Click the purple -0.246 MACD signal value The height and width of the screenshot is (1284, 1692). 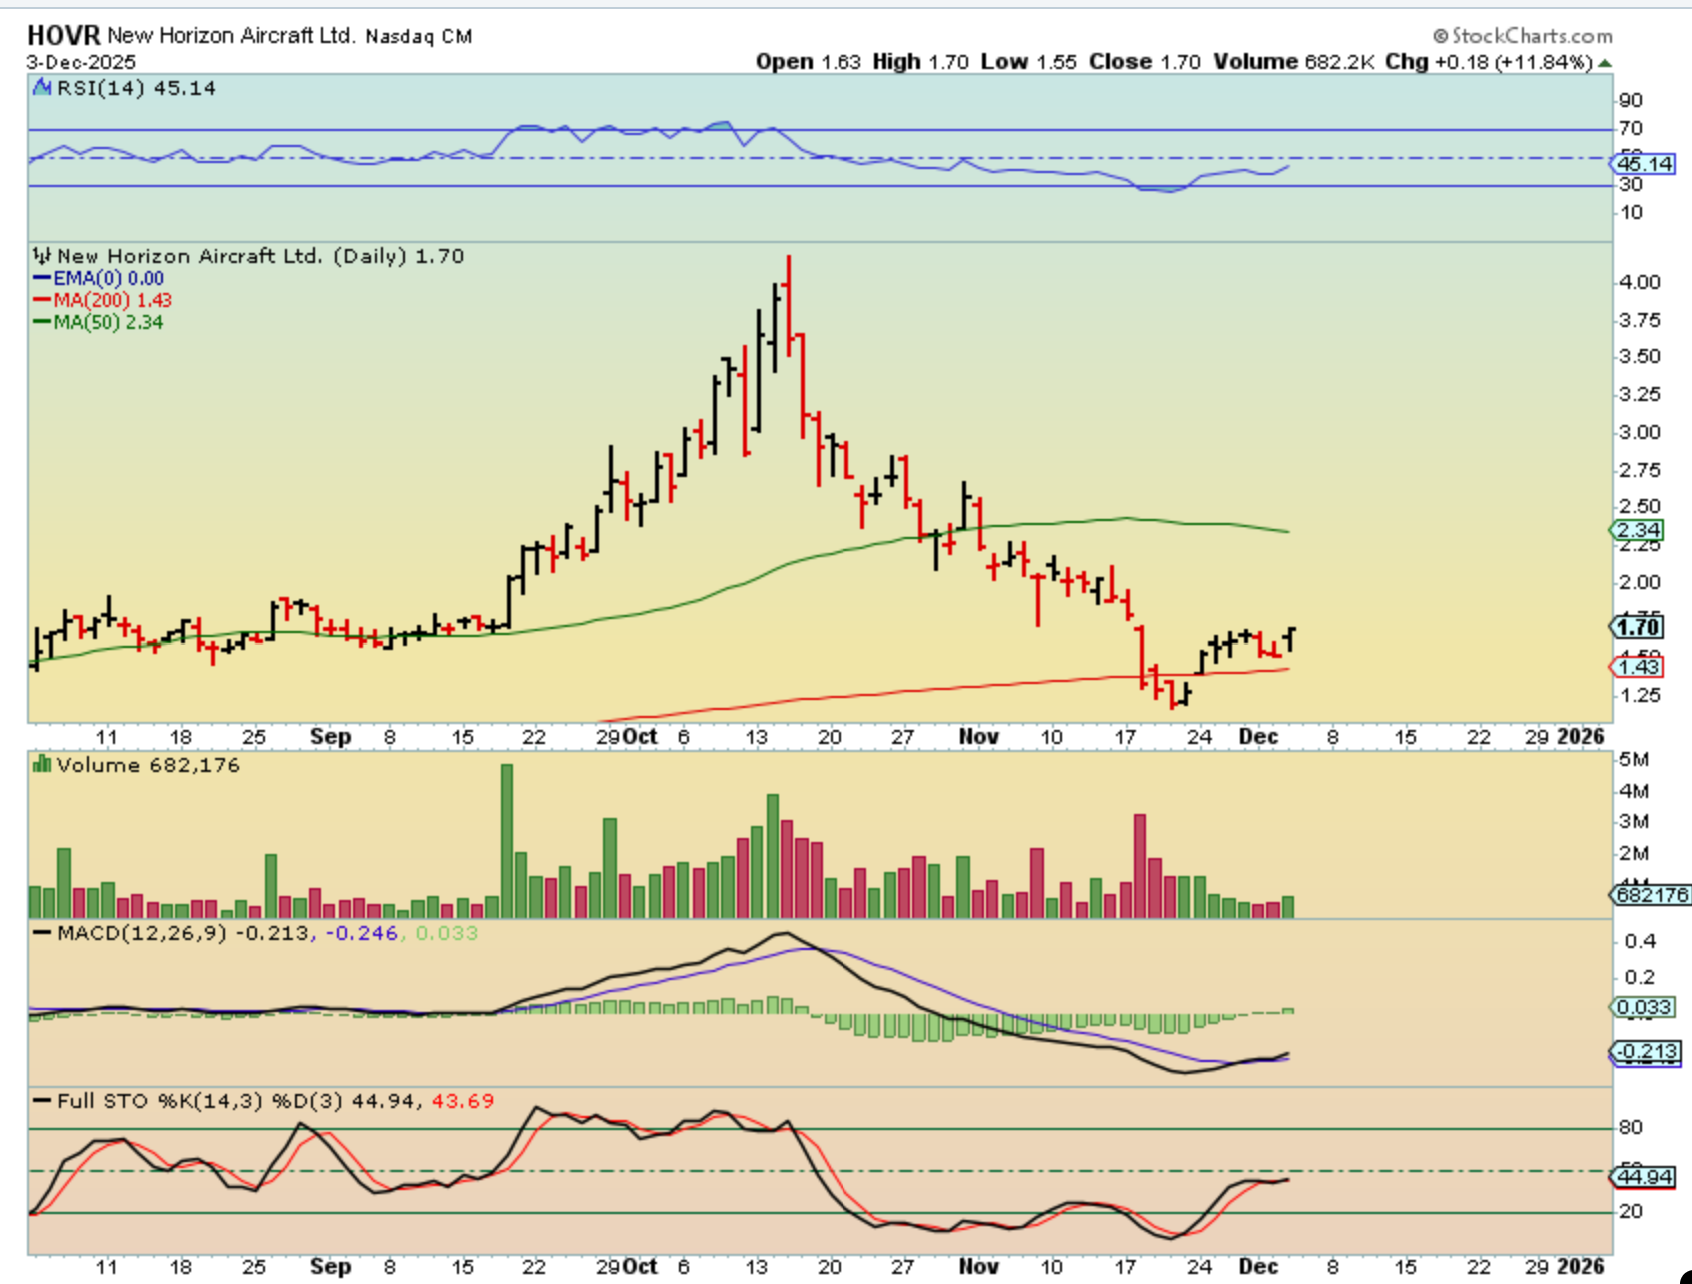point(362,933)
